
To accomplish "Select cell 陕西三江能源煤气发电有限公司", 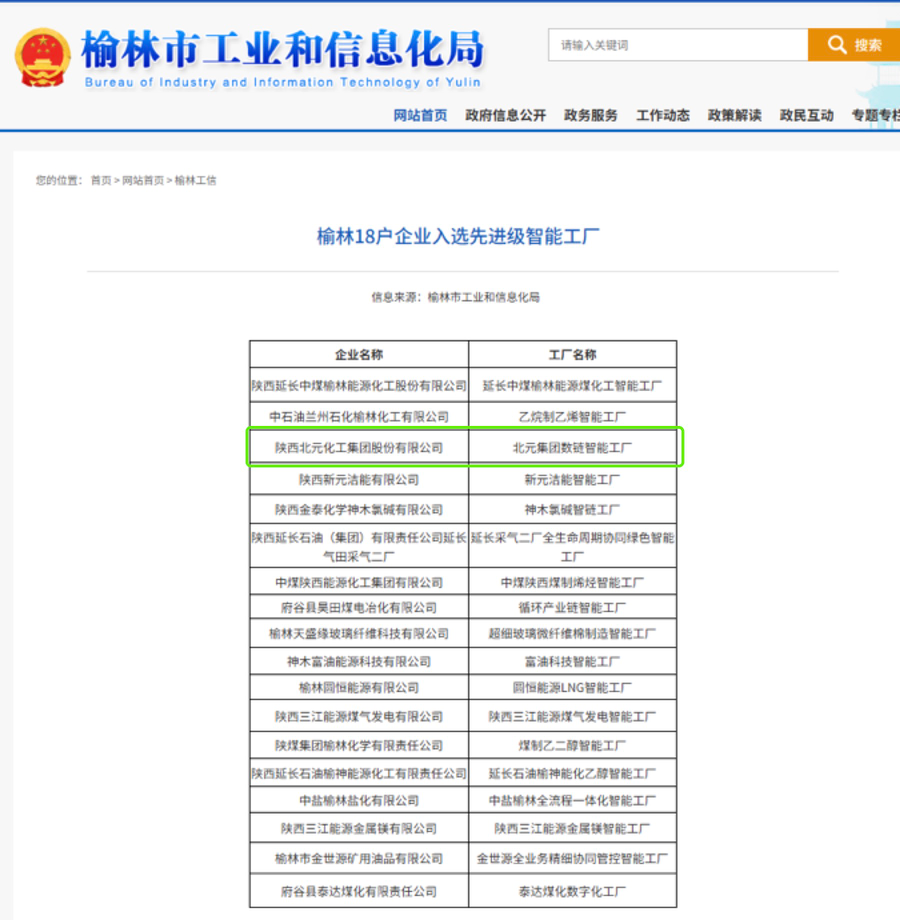I will coord(359,716).
